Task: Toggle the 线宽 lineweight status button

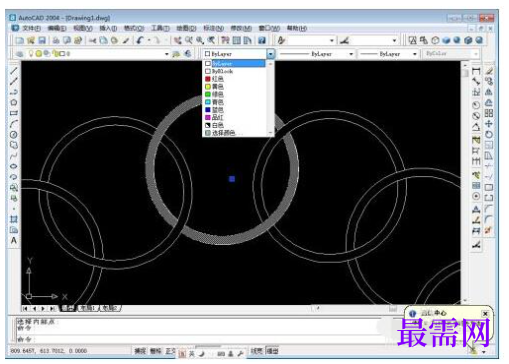Action: click(256, 351)
